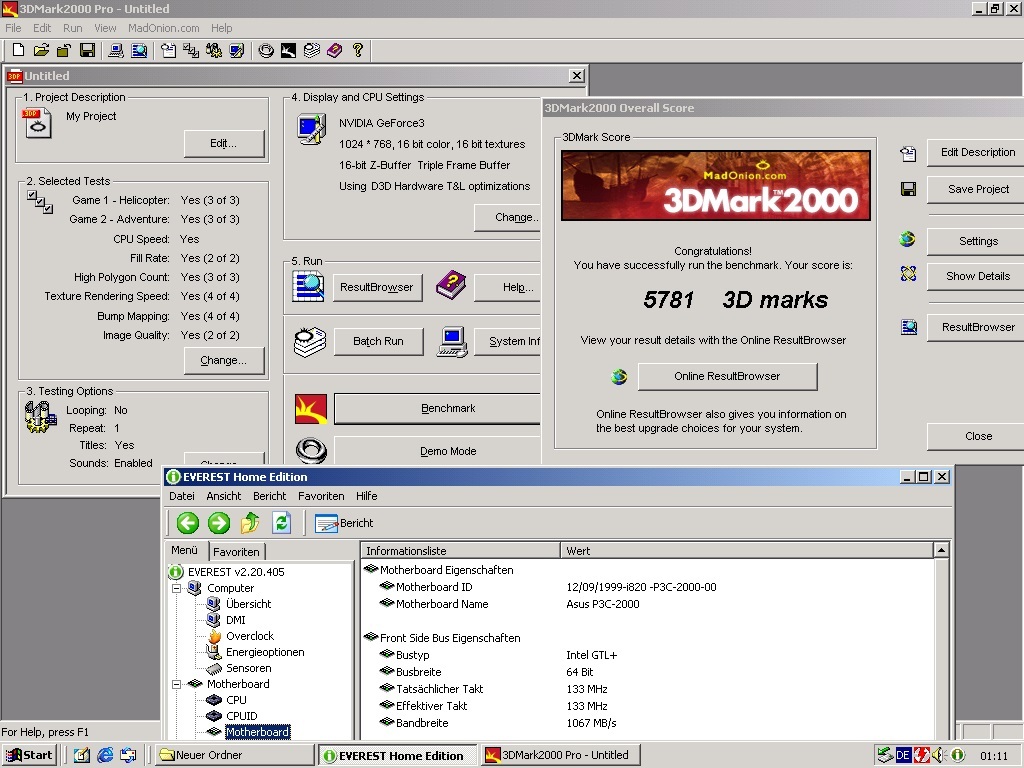Click Edit... in Project Description
Screen dimensions: 1024x768
point(224,144)
